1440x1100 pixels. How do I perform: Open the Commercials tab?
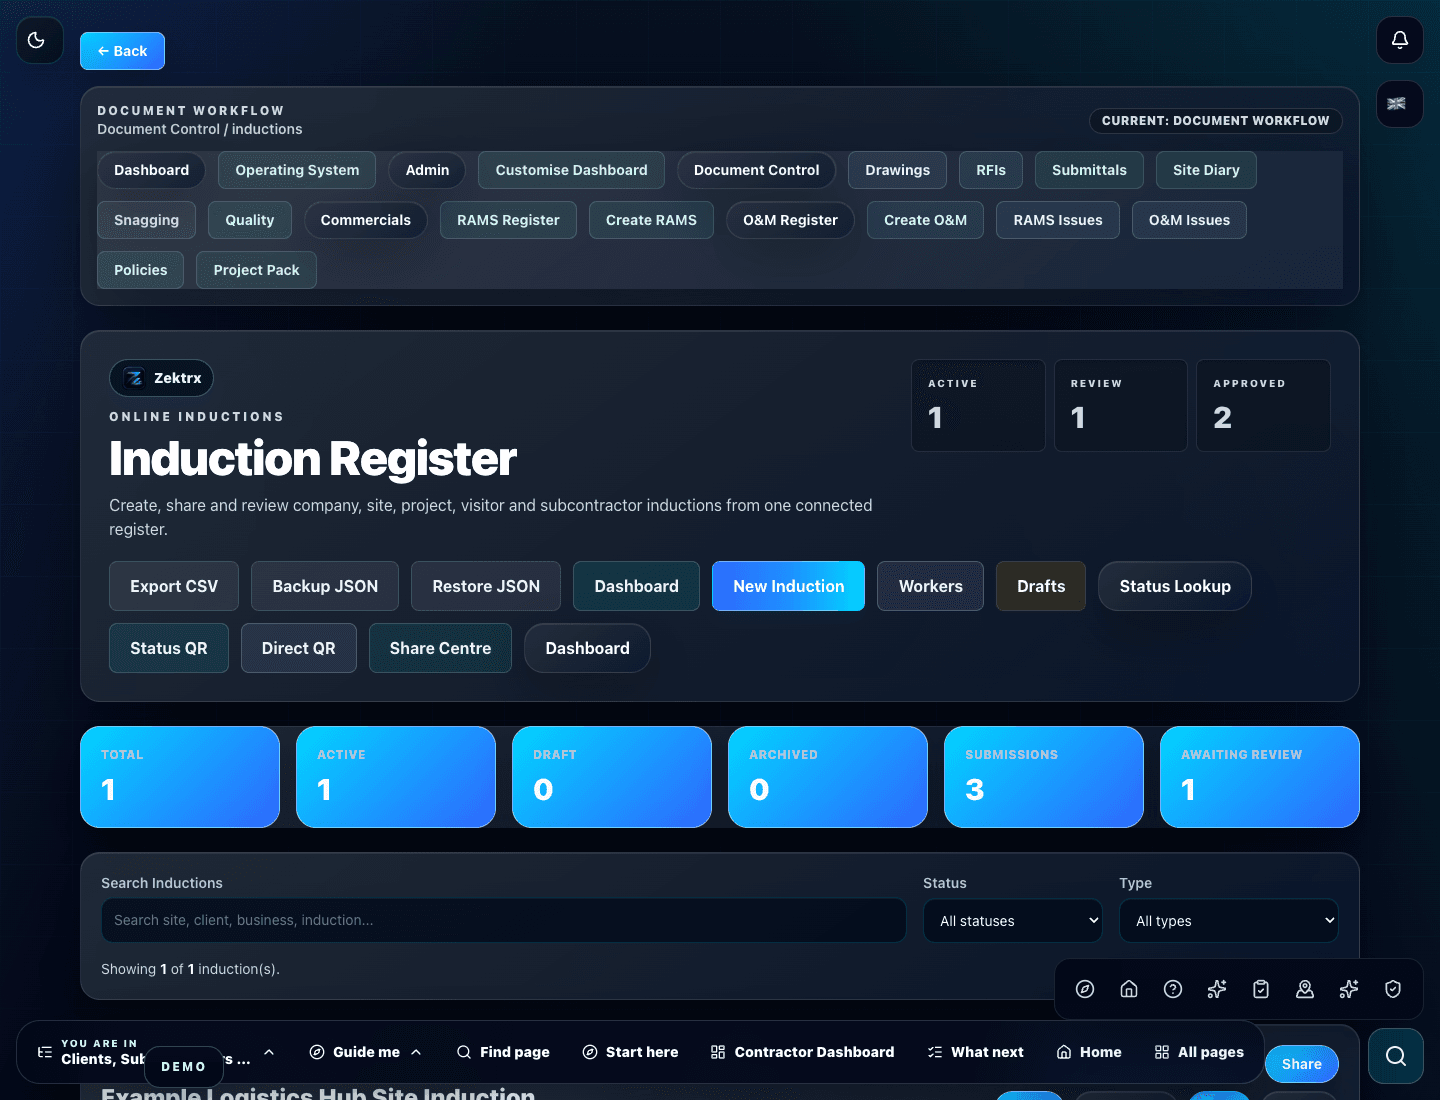pyautogui.click(x=365, y=220)
